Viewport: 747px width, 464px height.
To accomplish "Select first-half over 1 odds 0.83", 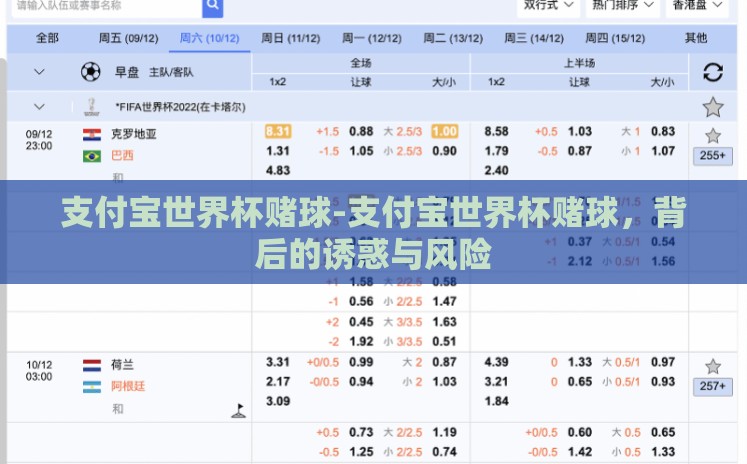I will click(663, 131).
